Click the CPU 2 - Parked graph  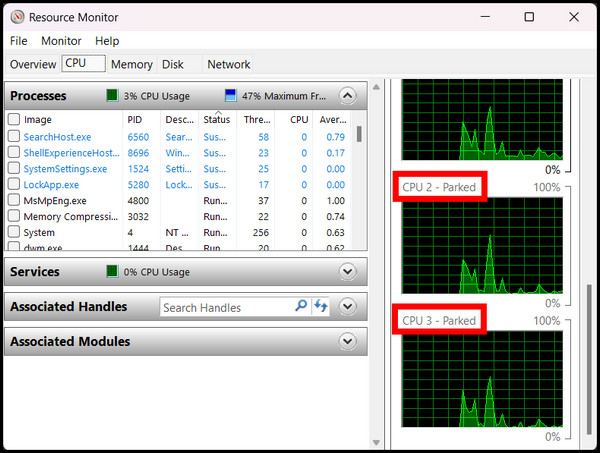pos(482,245)
